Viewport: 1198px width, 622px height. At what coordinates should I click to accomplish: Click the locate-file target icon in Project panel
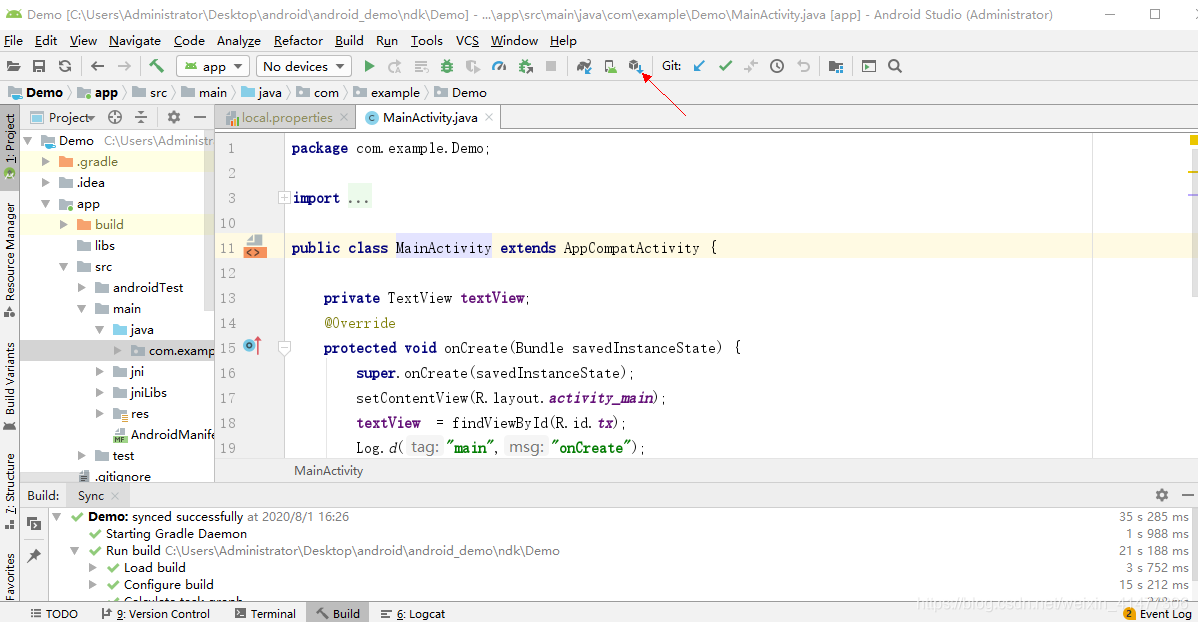click(x=115, y=117)
